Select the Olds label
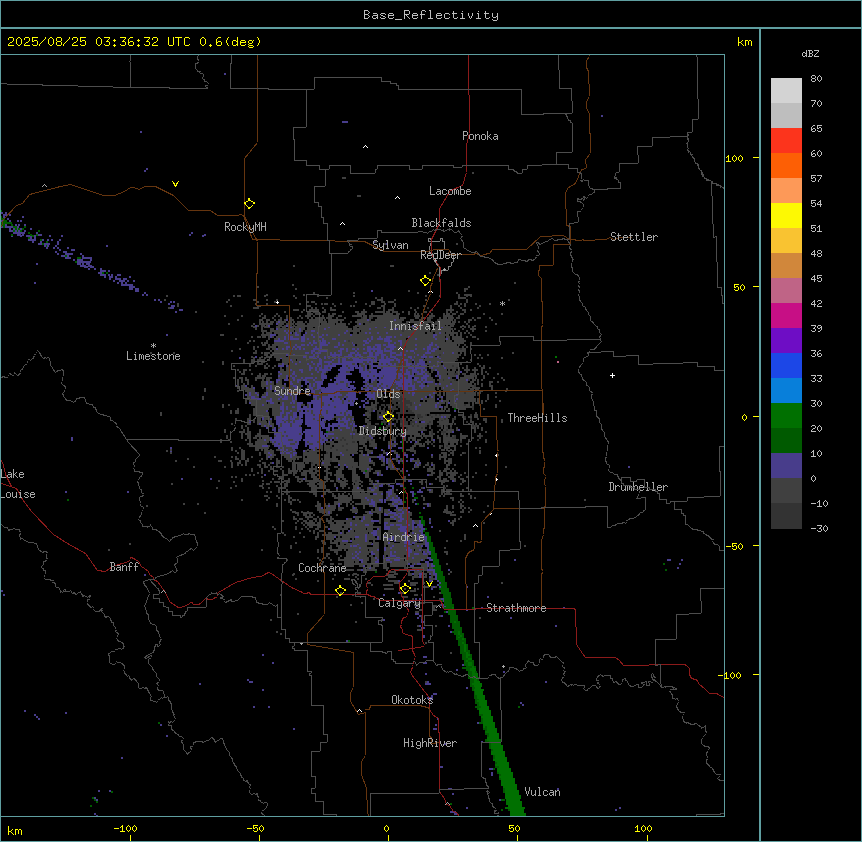 click(388, 394)
